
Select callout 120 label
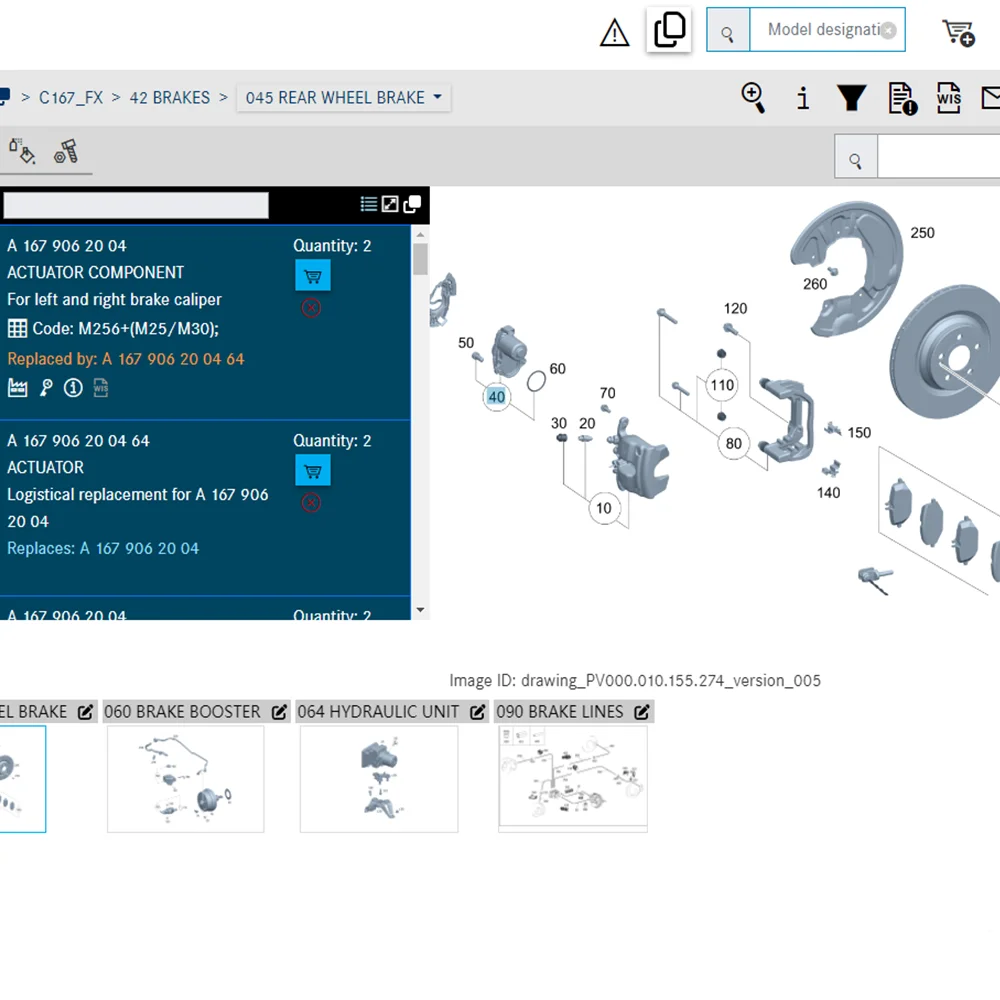click(x=735, y=309)
